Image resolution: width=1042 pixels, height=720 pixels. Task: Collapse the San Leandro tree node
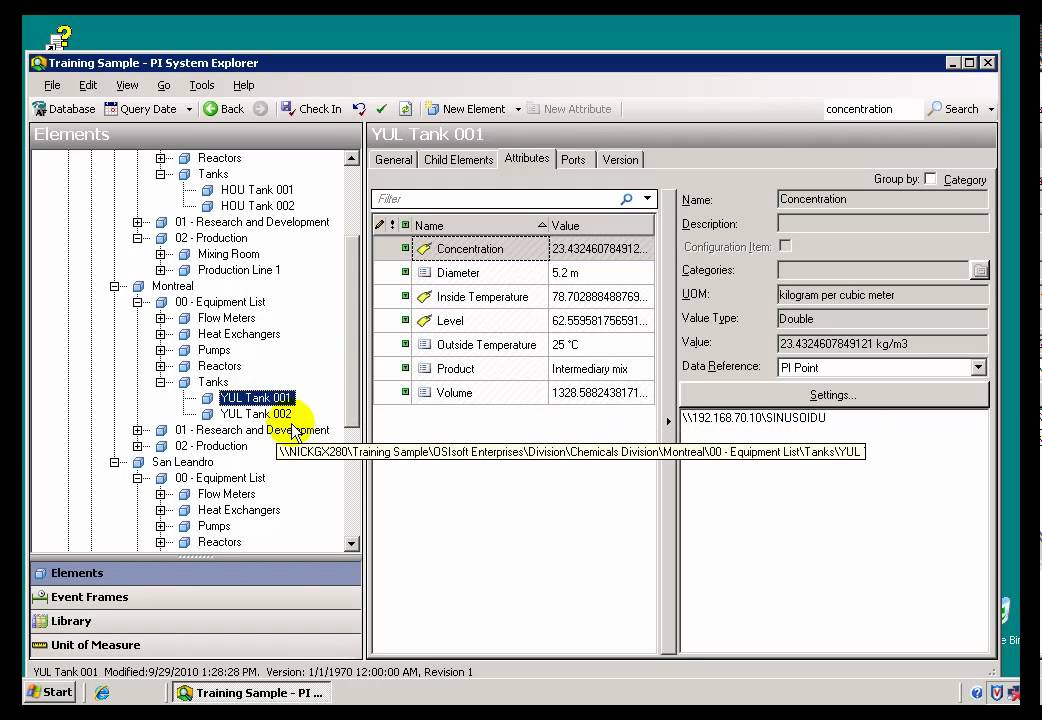click(114, 462)
